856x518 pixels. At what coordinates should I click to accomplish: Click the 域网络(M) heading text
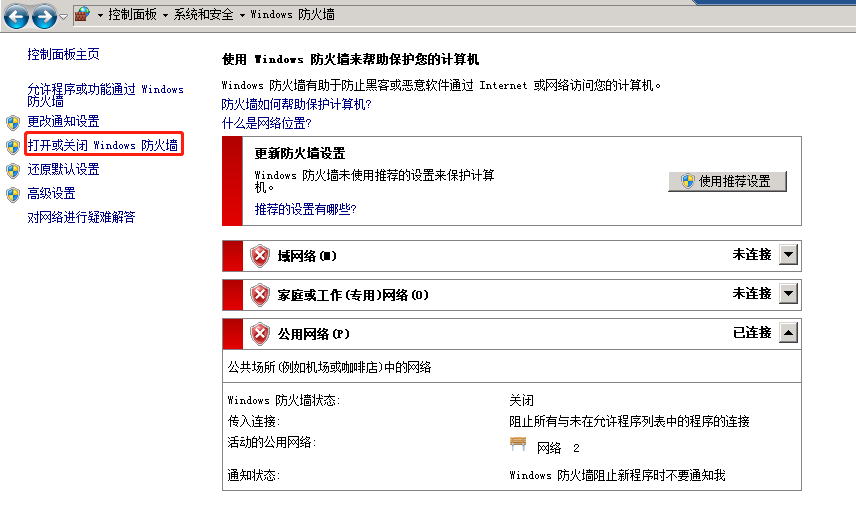(x=307, y=256)
